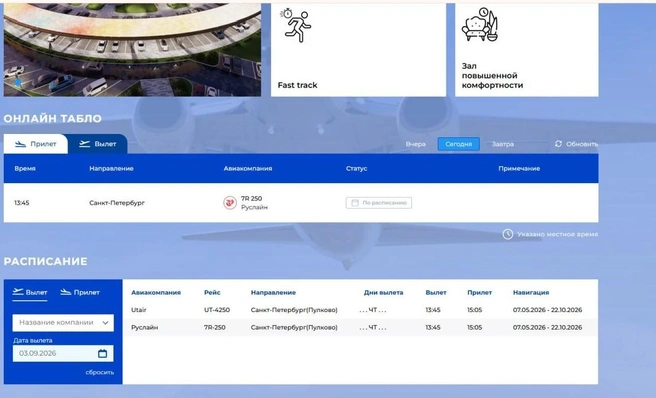
Task: Click Руслайн airline name in the schedule table
Action: pyautogui.click(x=145, y=328)
